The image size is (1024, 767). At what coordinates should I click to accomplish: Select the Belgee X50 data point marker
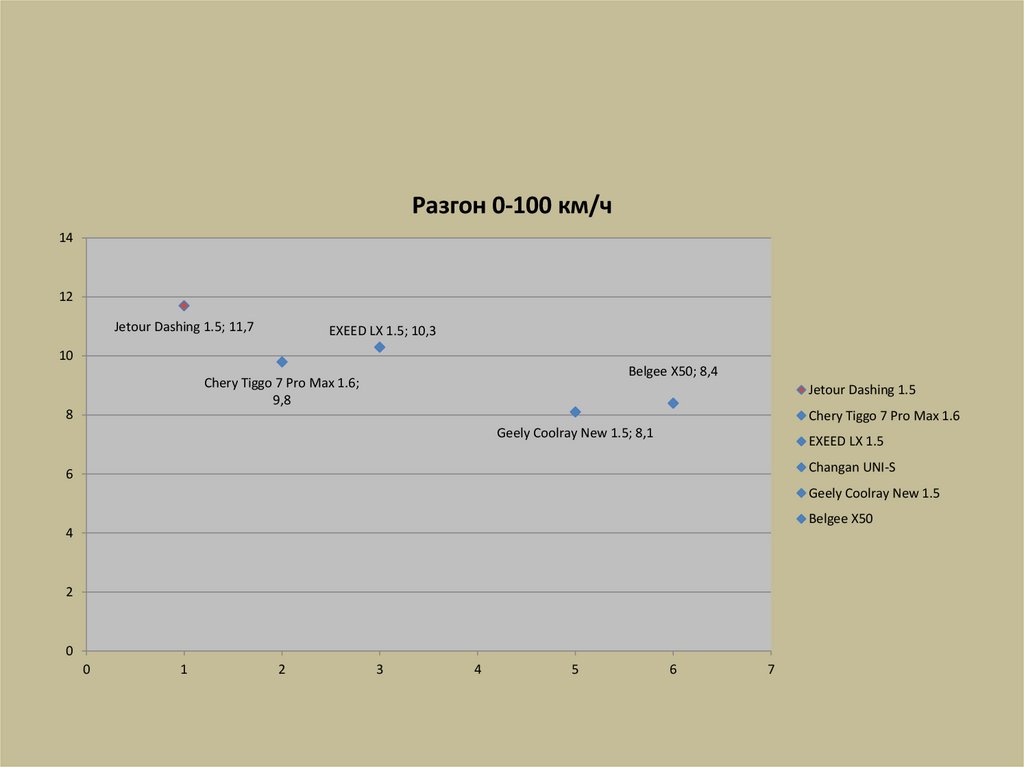(673, 403)
